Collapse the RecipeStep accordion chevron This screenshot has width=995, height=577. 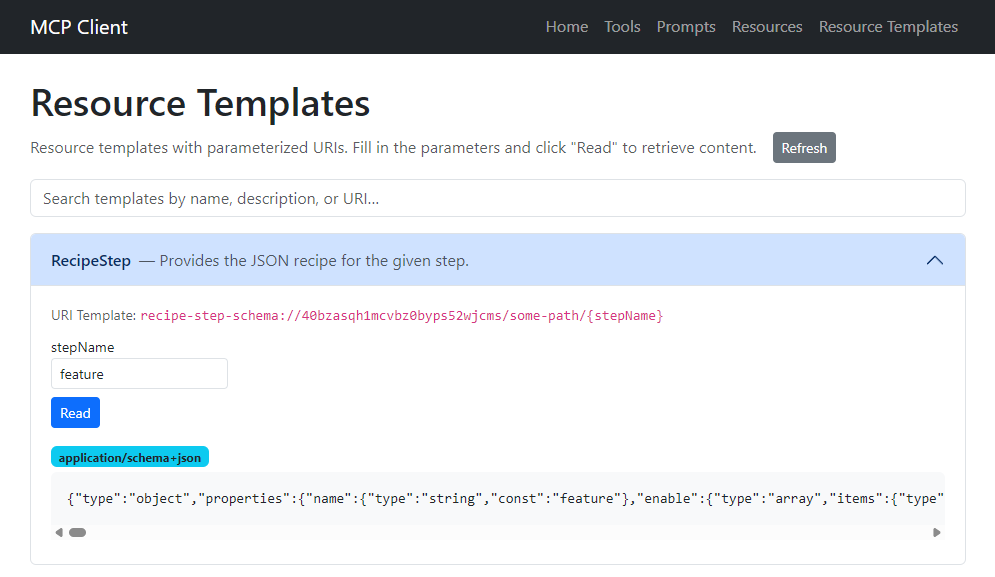click(935, 260)
